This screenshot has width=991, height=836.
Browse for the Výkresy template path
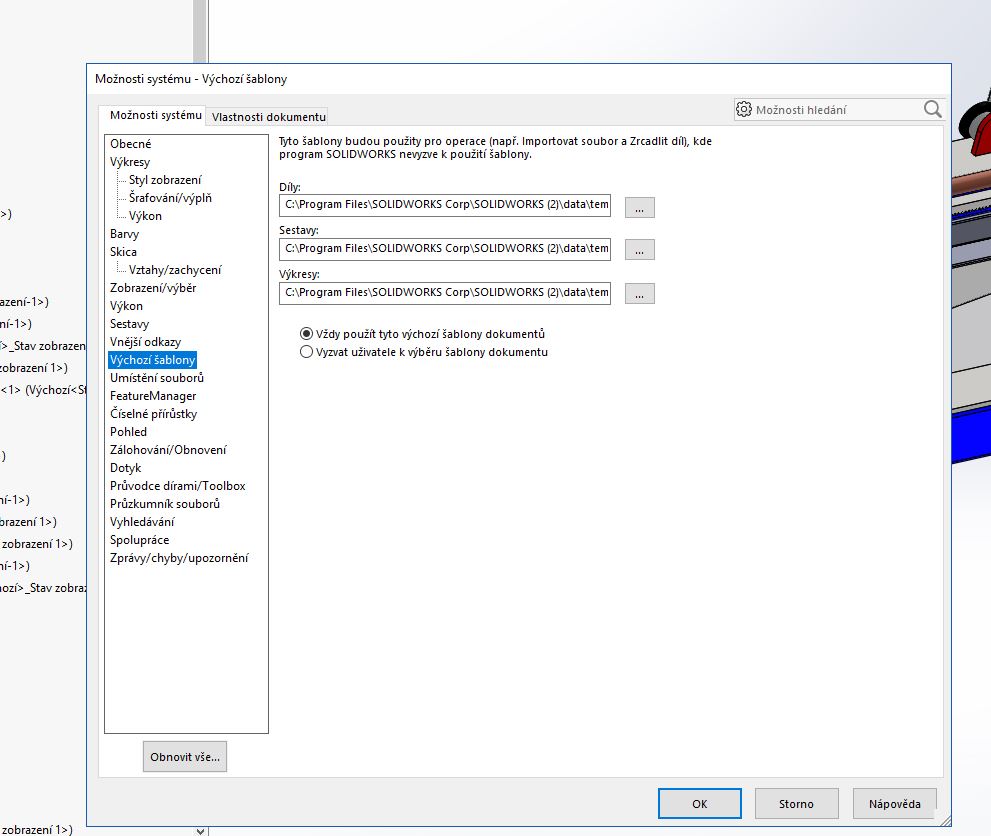pos(639,293)
